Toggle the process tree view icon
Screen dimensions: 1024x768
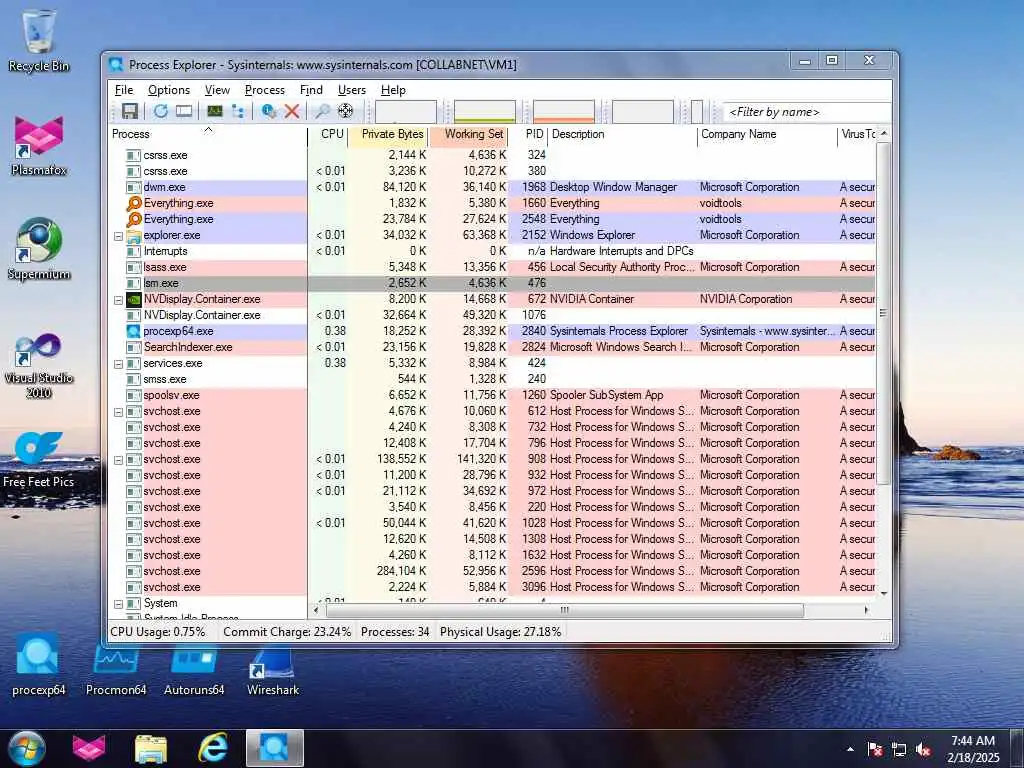click(x=238, y=111)
